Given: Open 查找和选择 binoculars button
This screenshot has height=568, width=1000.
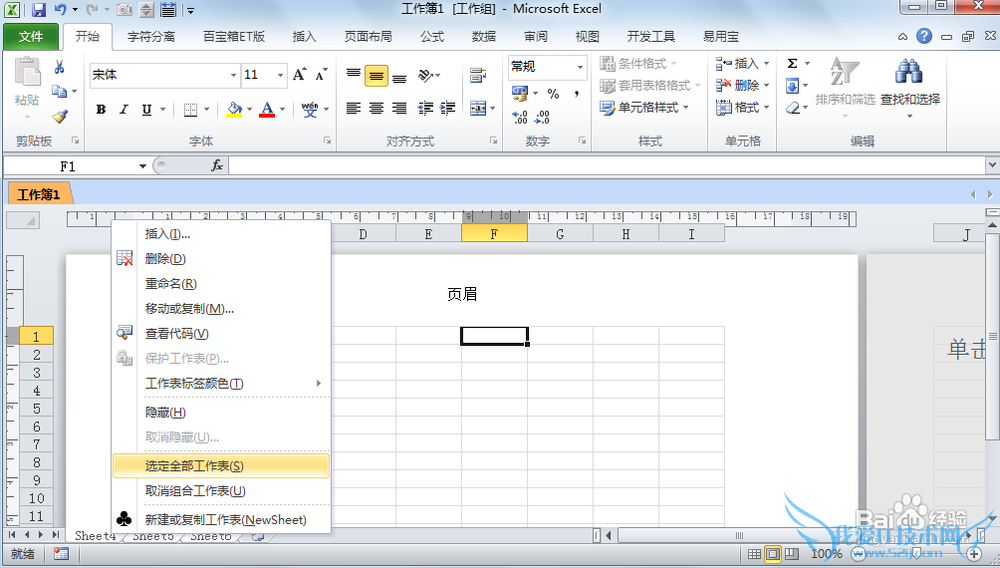Looking at the screenshot, I should point(910,86).
